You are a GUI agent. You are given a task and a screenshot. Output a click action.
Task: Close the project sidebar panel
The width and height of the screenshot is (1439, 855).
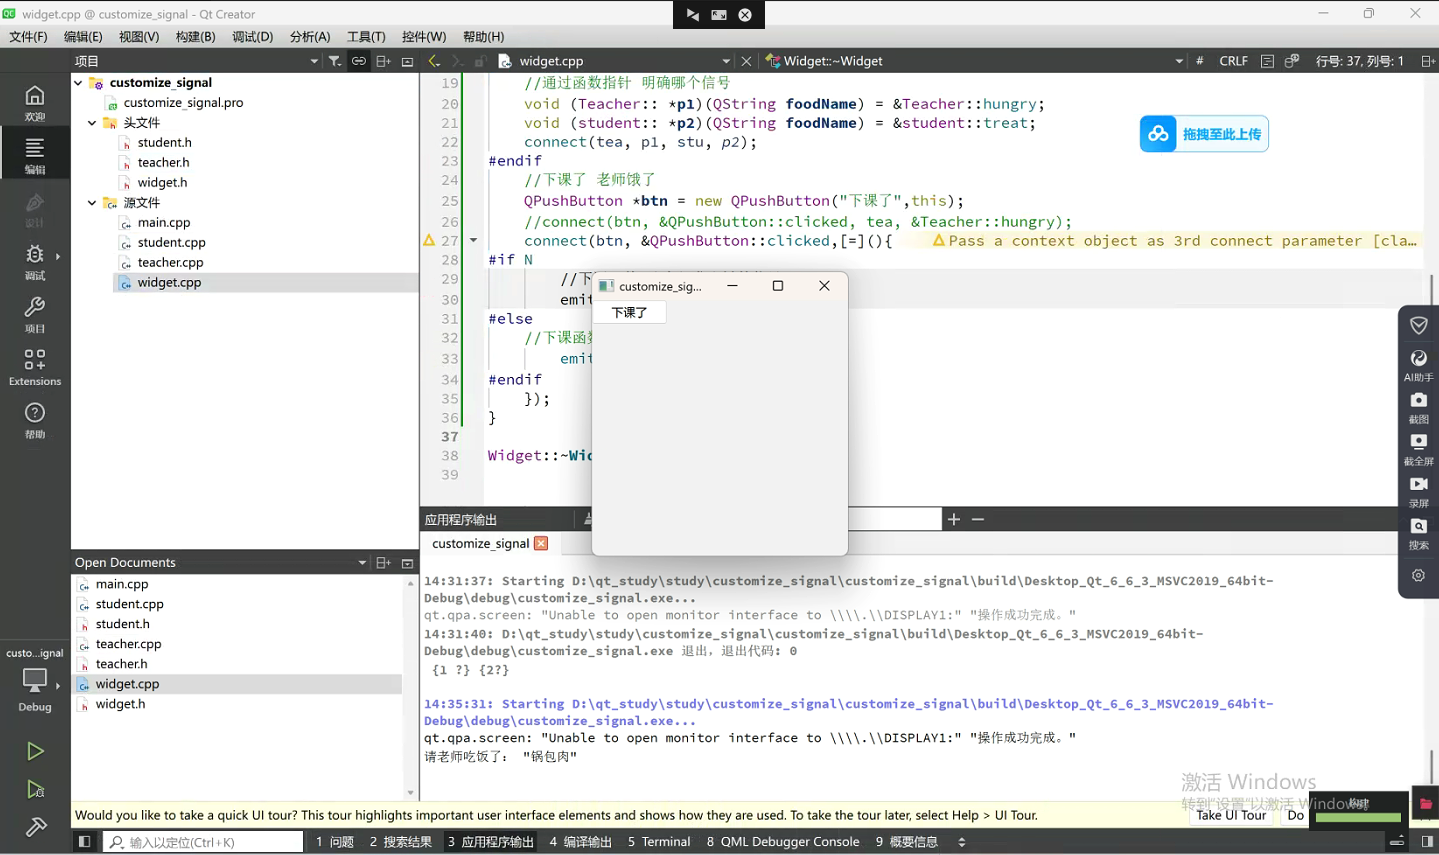407,61
